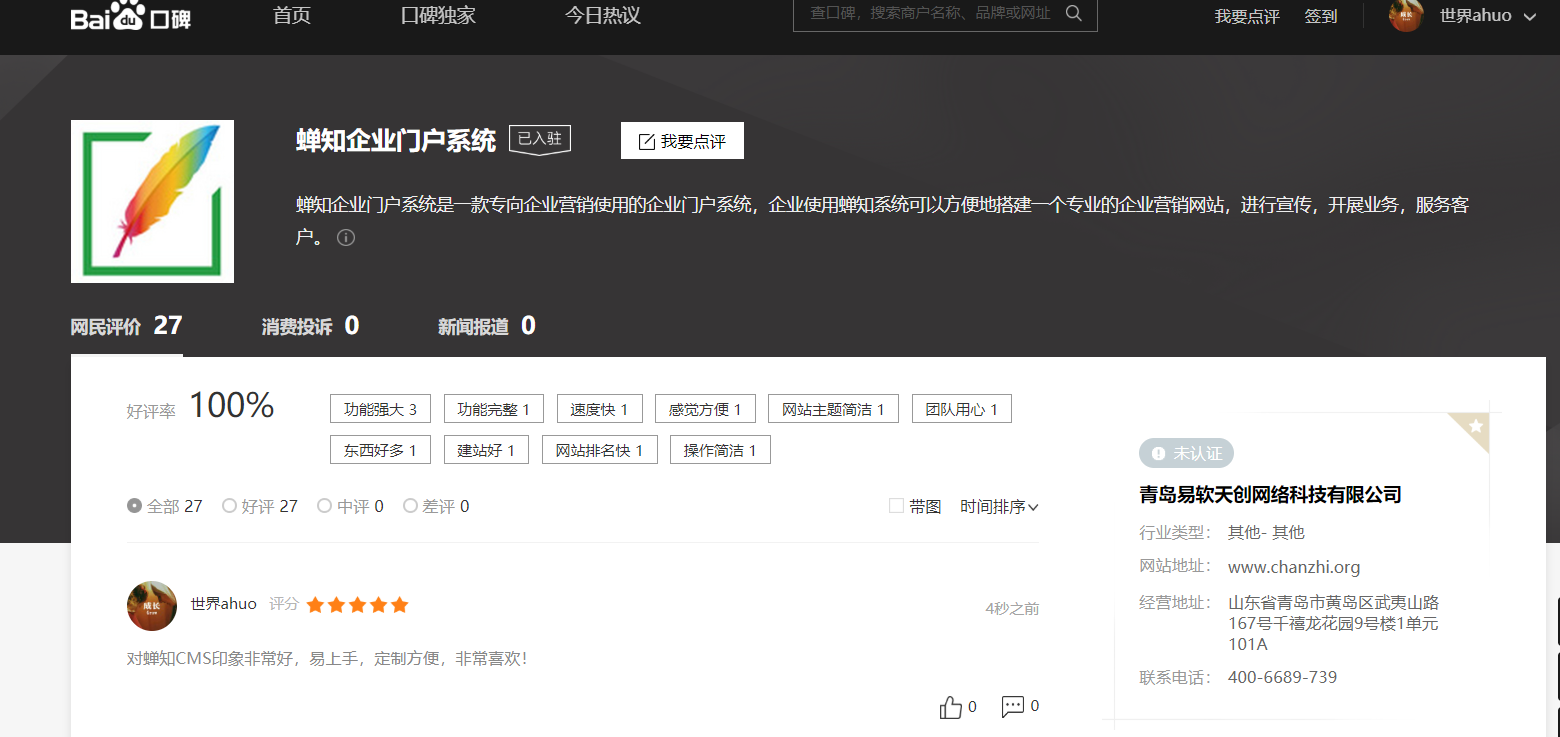Click the Baidu Koubei logo

[131, 16]
